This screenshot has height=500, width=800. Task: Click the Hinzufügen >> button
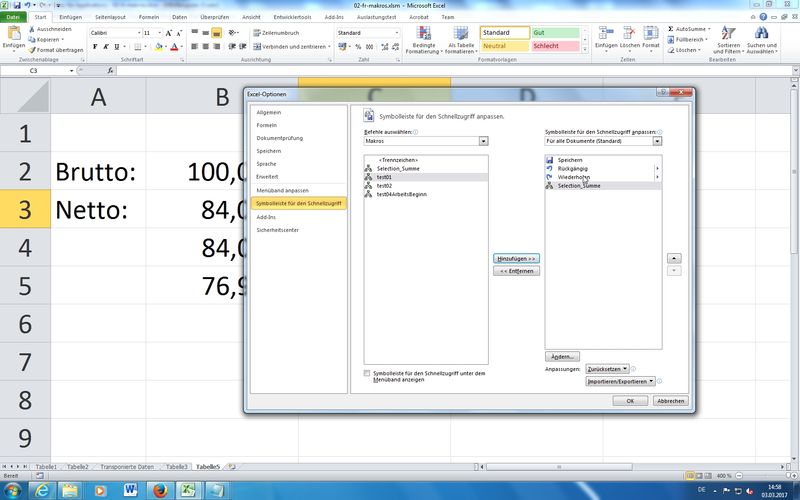coord(516,258)
